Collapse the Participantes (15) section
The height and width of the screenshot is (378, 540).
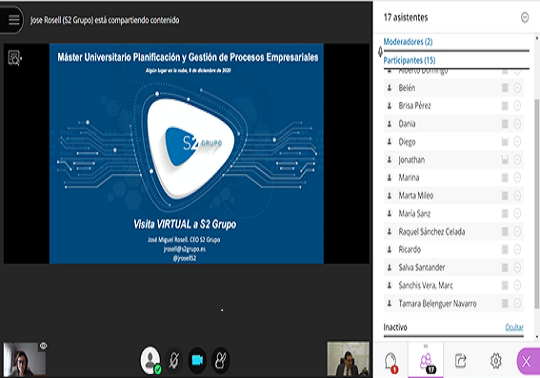[409, 60]
